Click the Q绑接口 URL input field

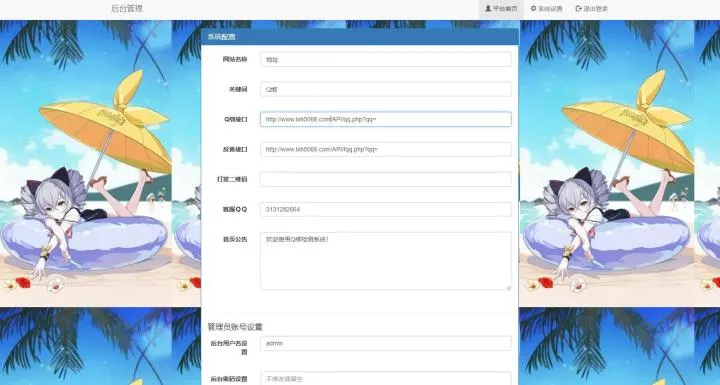pos(385,119)
